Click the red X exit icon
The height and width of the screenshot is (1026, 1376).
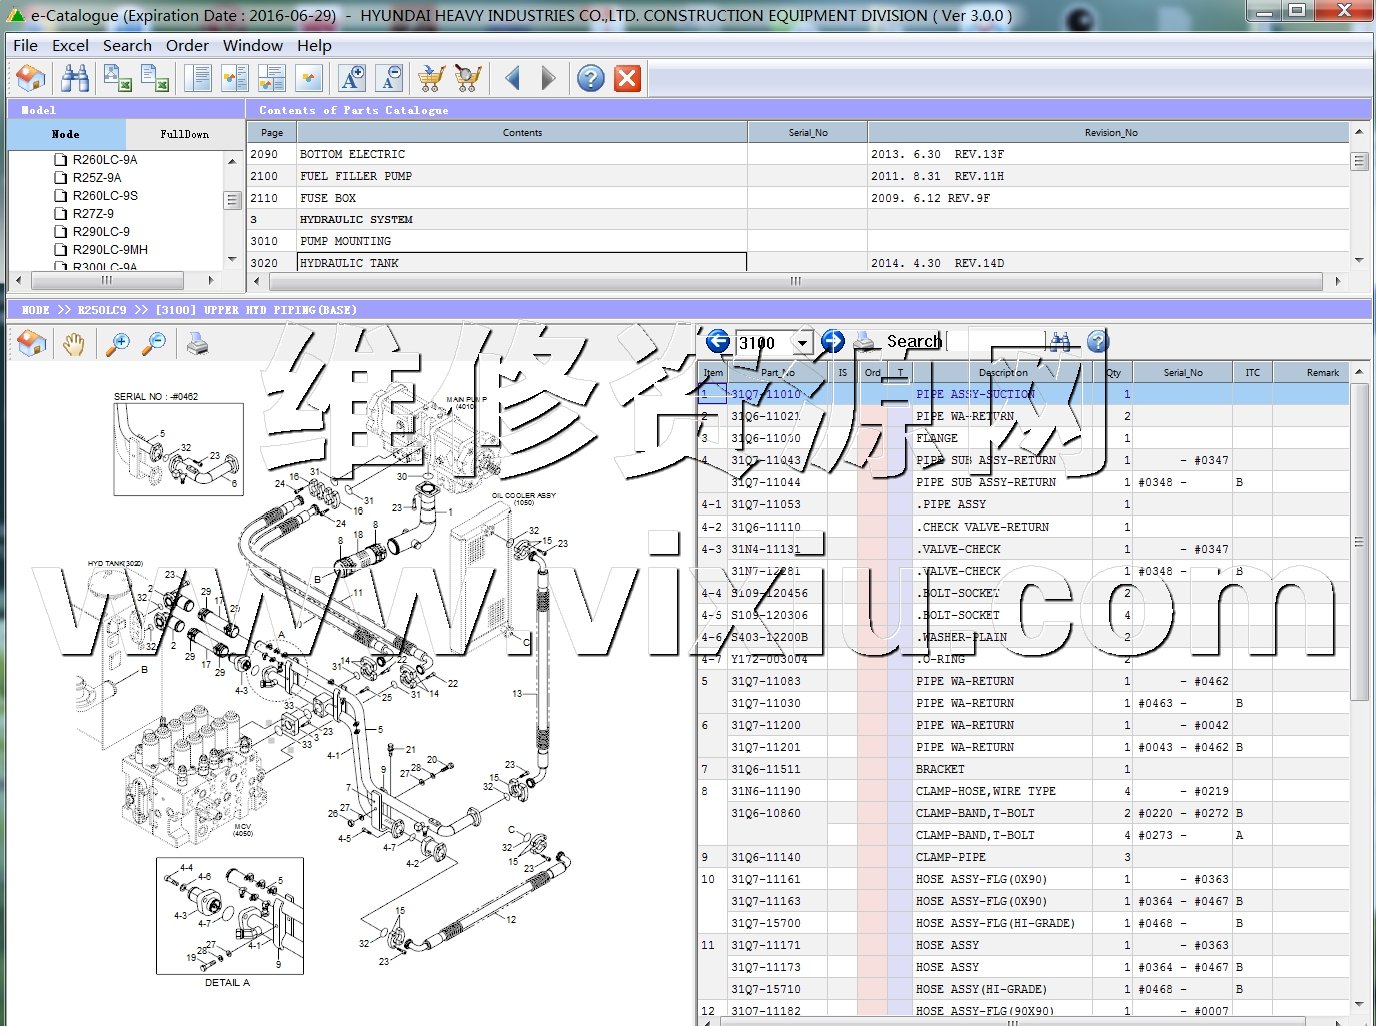(x=628, y=78)
